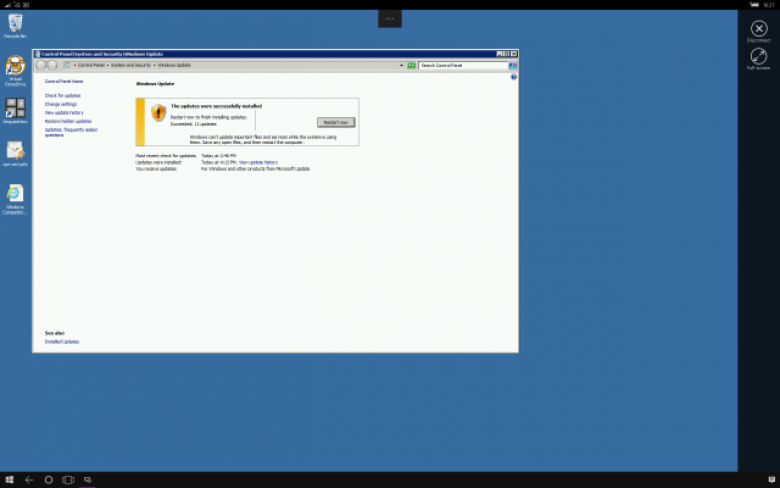Click View update history in the sidebar
This screenshot has height=488, width=780.
[x=64, y=113]
